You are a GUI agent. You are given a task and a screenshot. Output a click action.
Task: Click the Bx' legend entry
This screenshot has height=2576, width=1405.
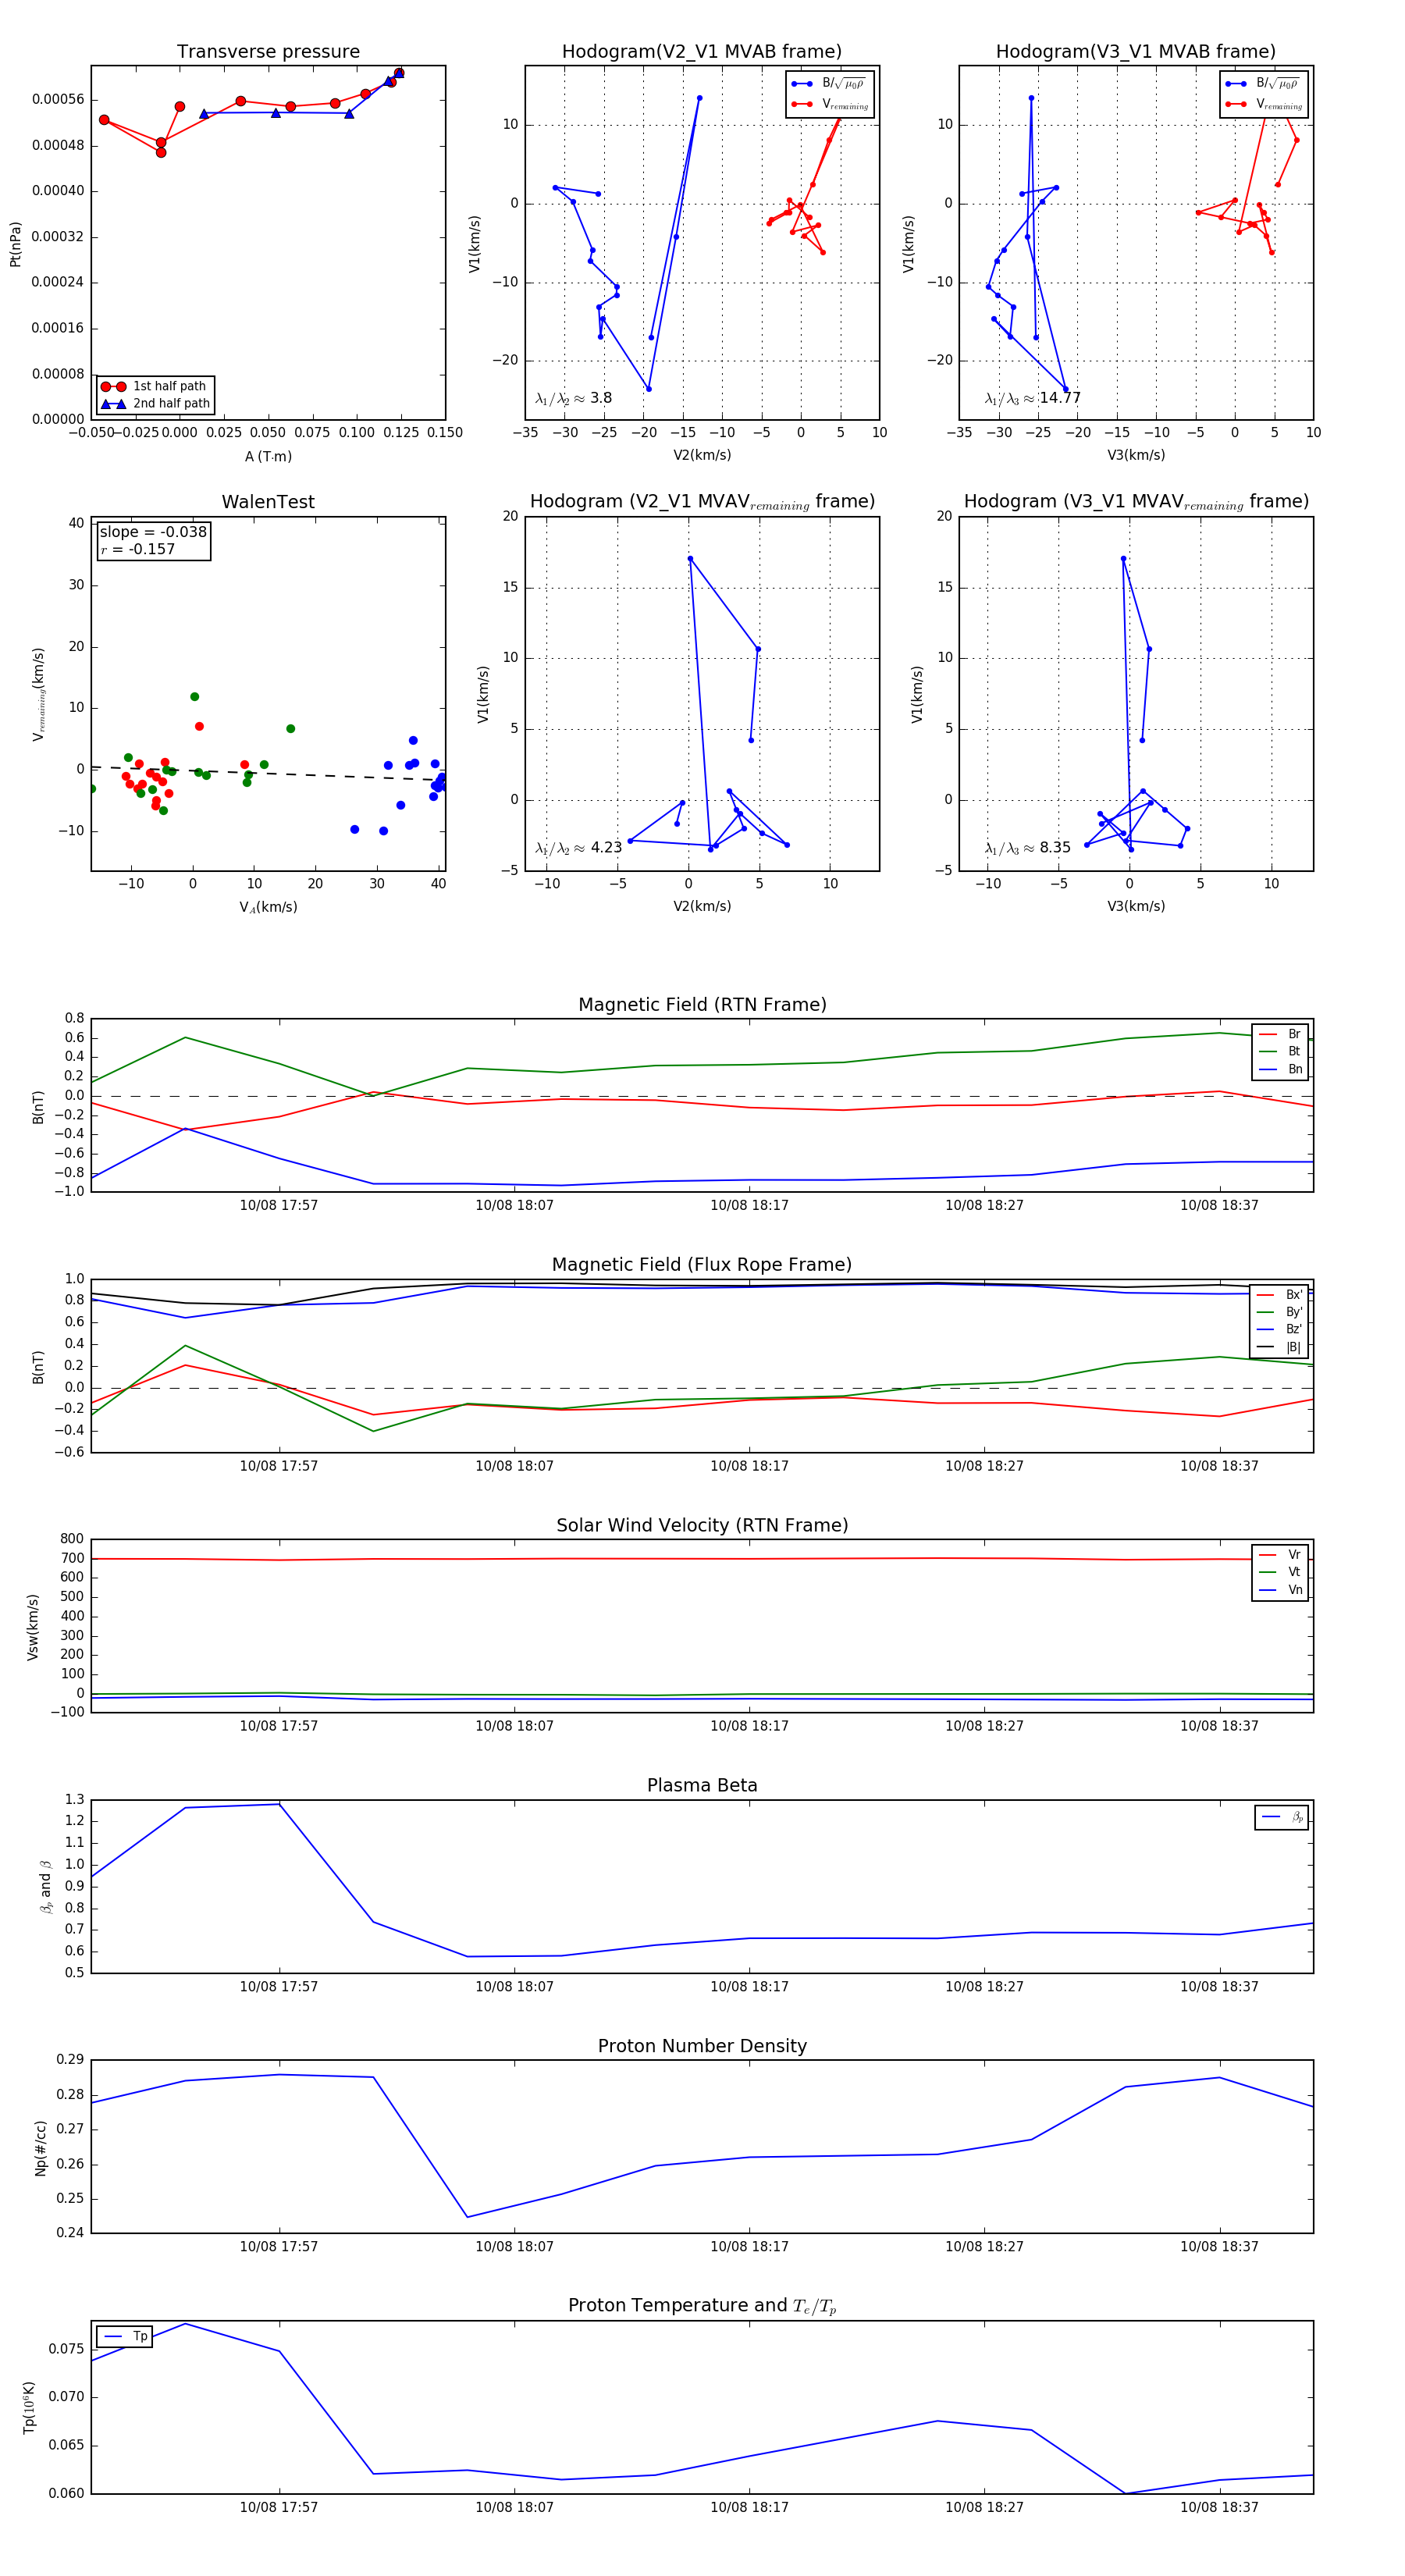(1279, 1294)
